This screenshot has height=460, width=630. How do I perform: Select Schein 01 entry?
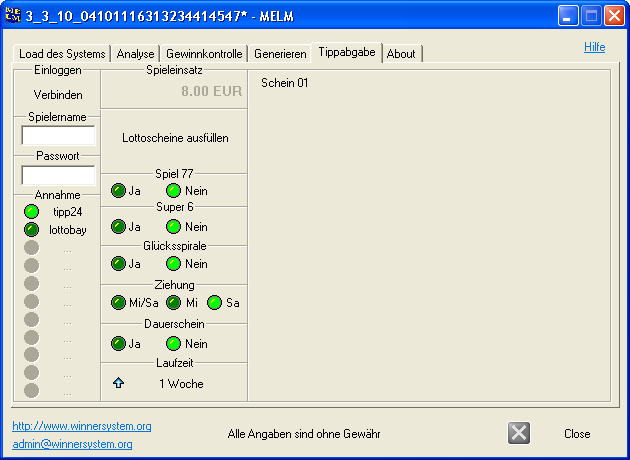click(x=284, y=83)
